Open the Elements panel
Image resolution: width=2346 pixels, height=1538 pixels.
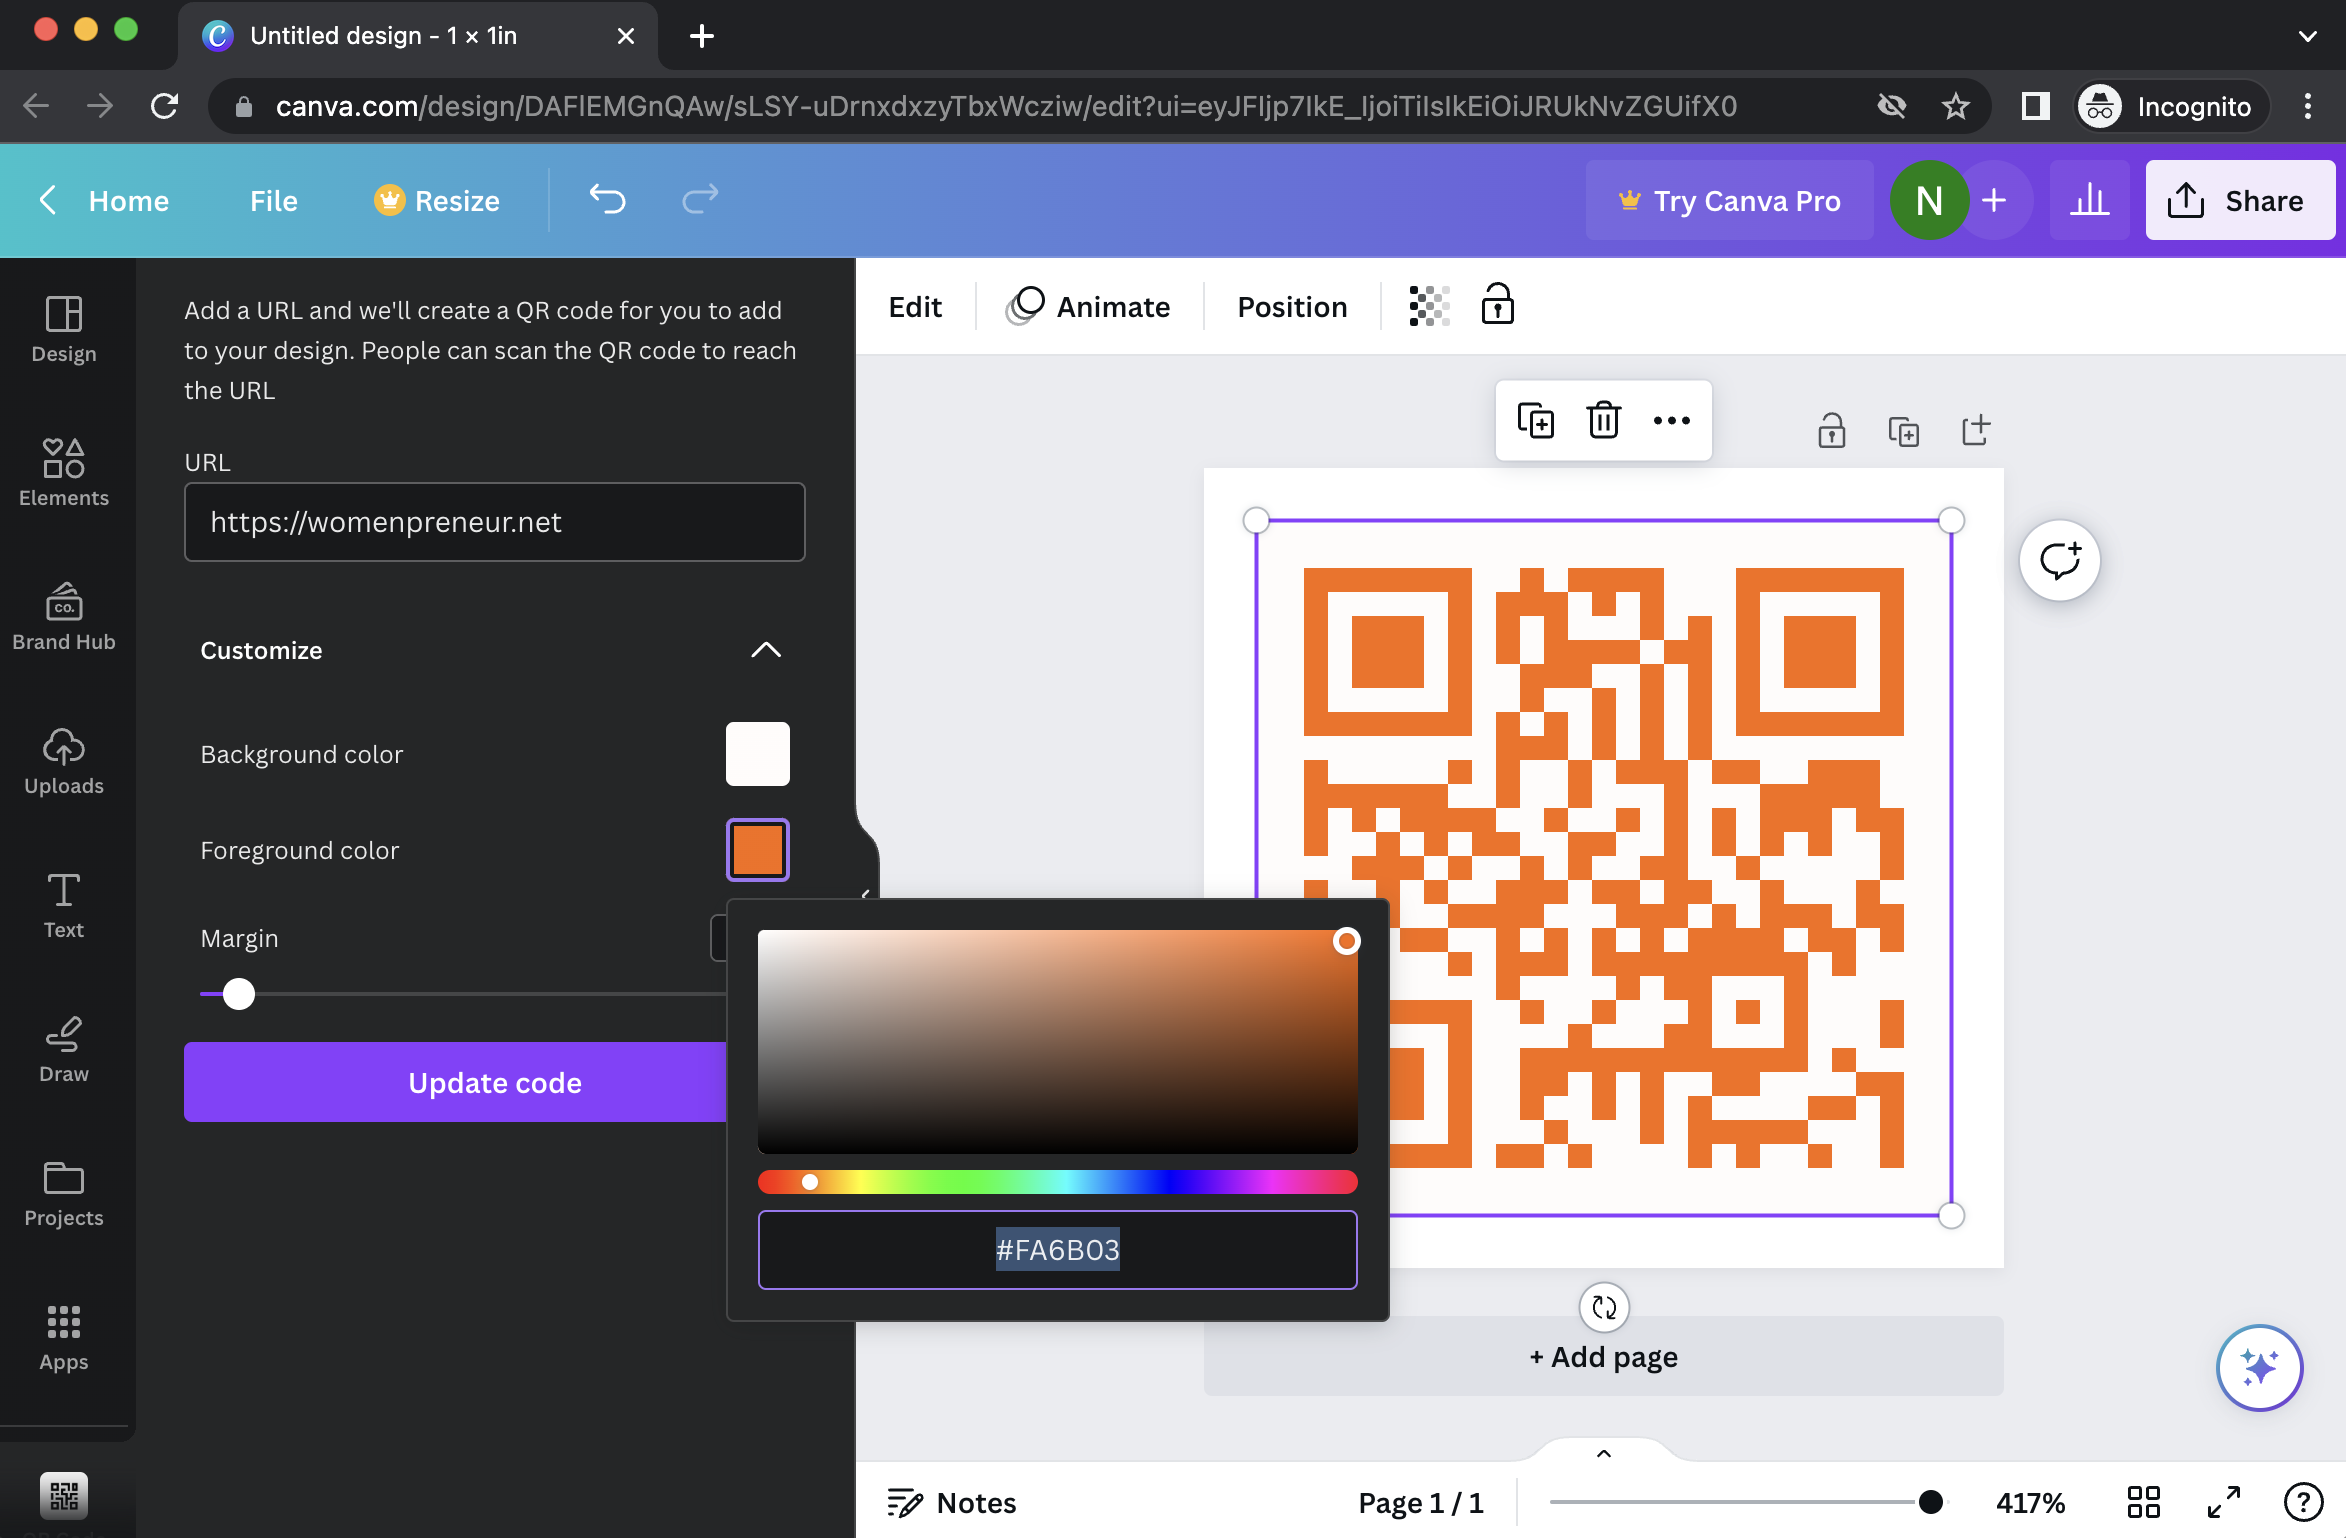(x=64, y=474)
